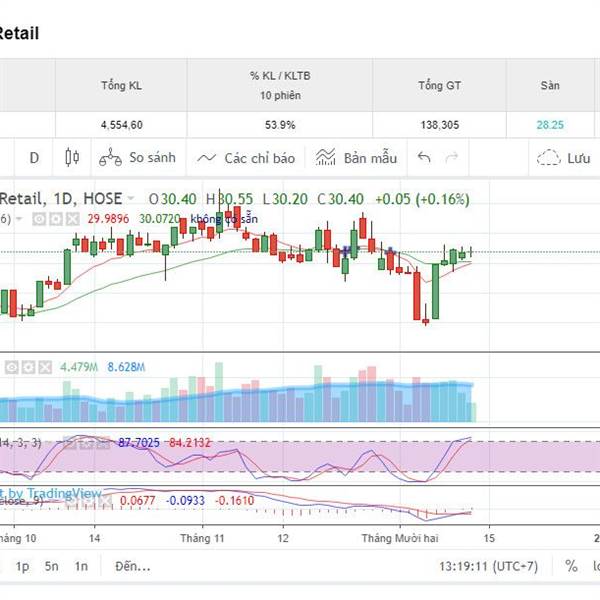
Task: Open the candlestick chart style selector
Action: pos(71,158)
